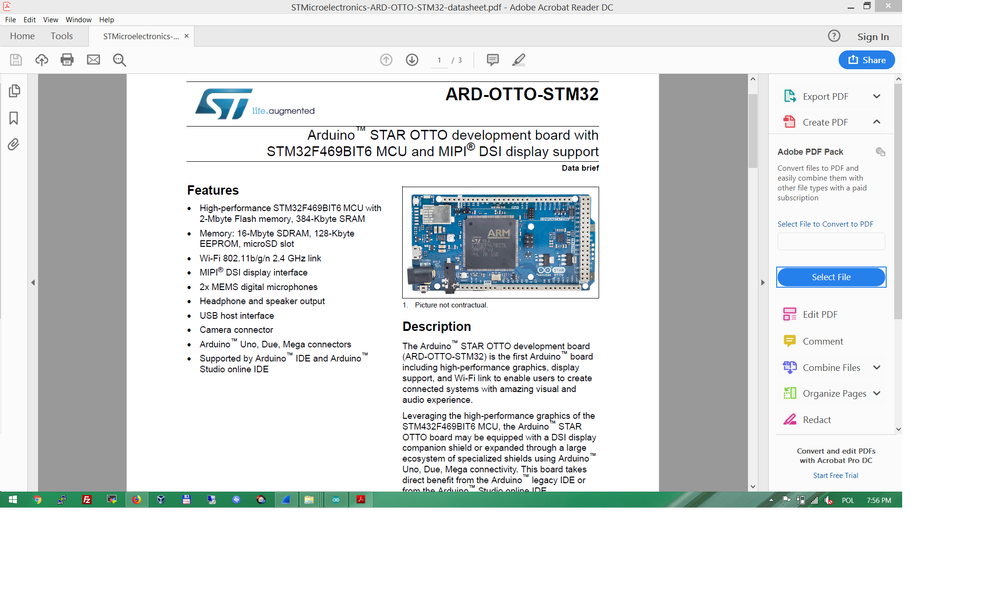
Task: Expand Organize Pages options chevron
Action: 876,393
